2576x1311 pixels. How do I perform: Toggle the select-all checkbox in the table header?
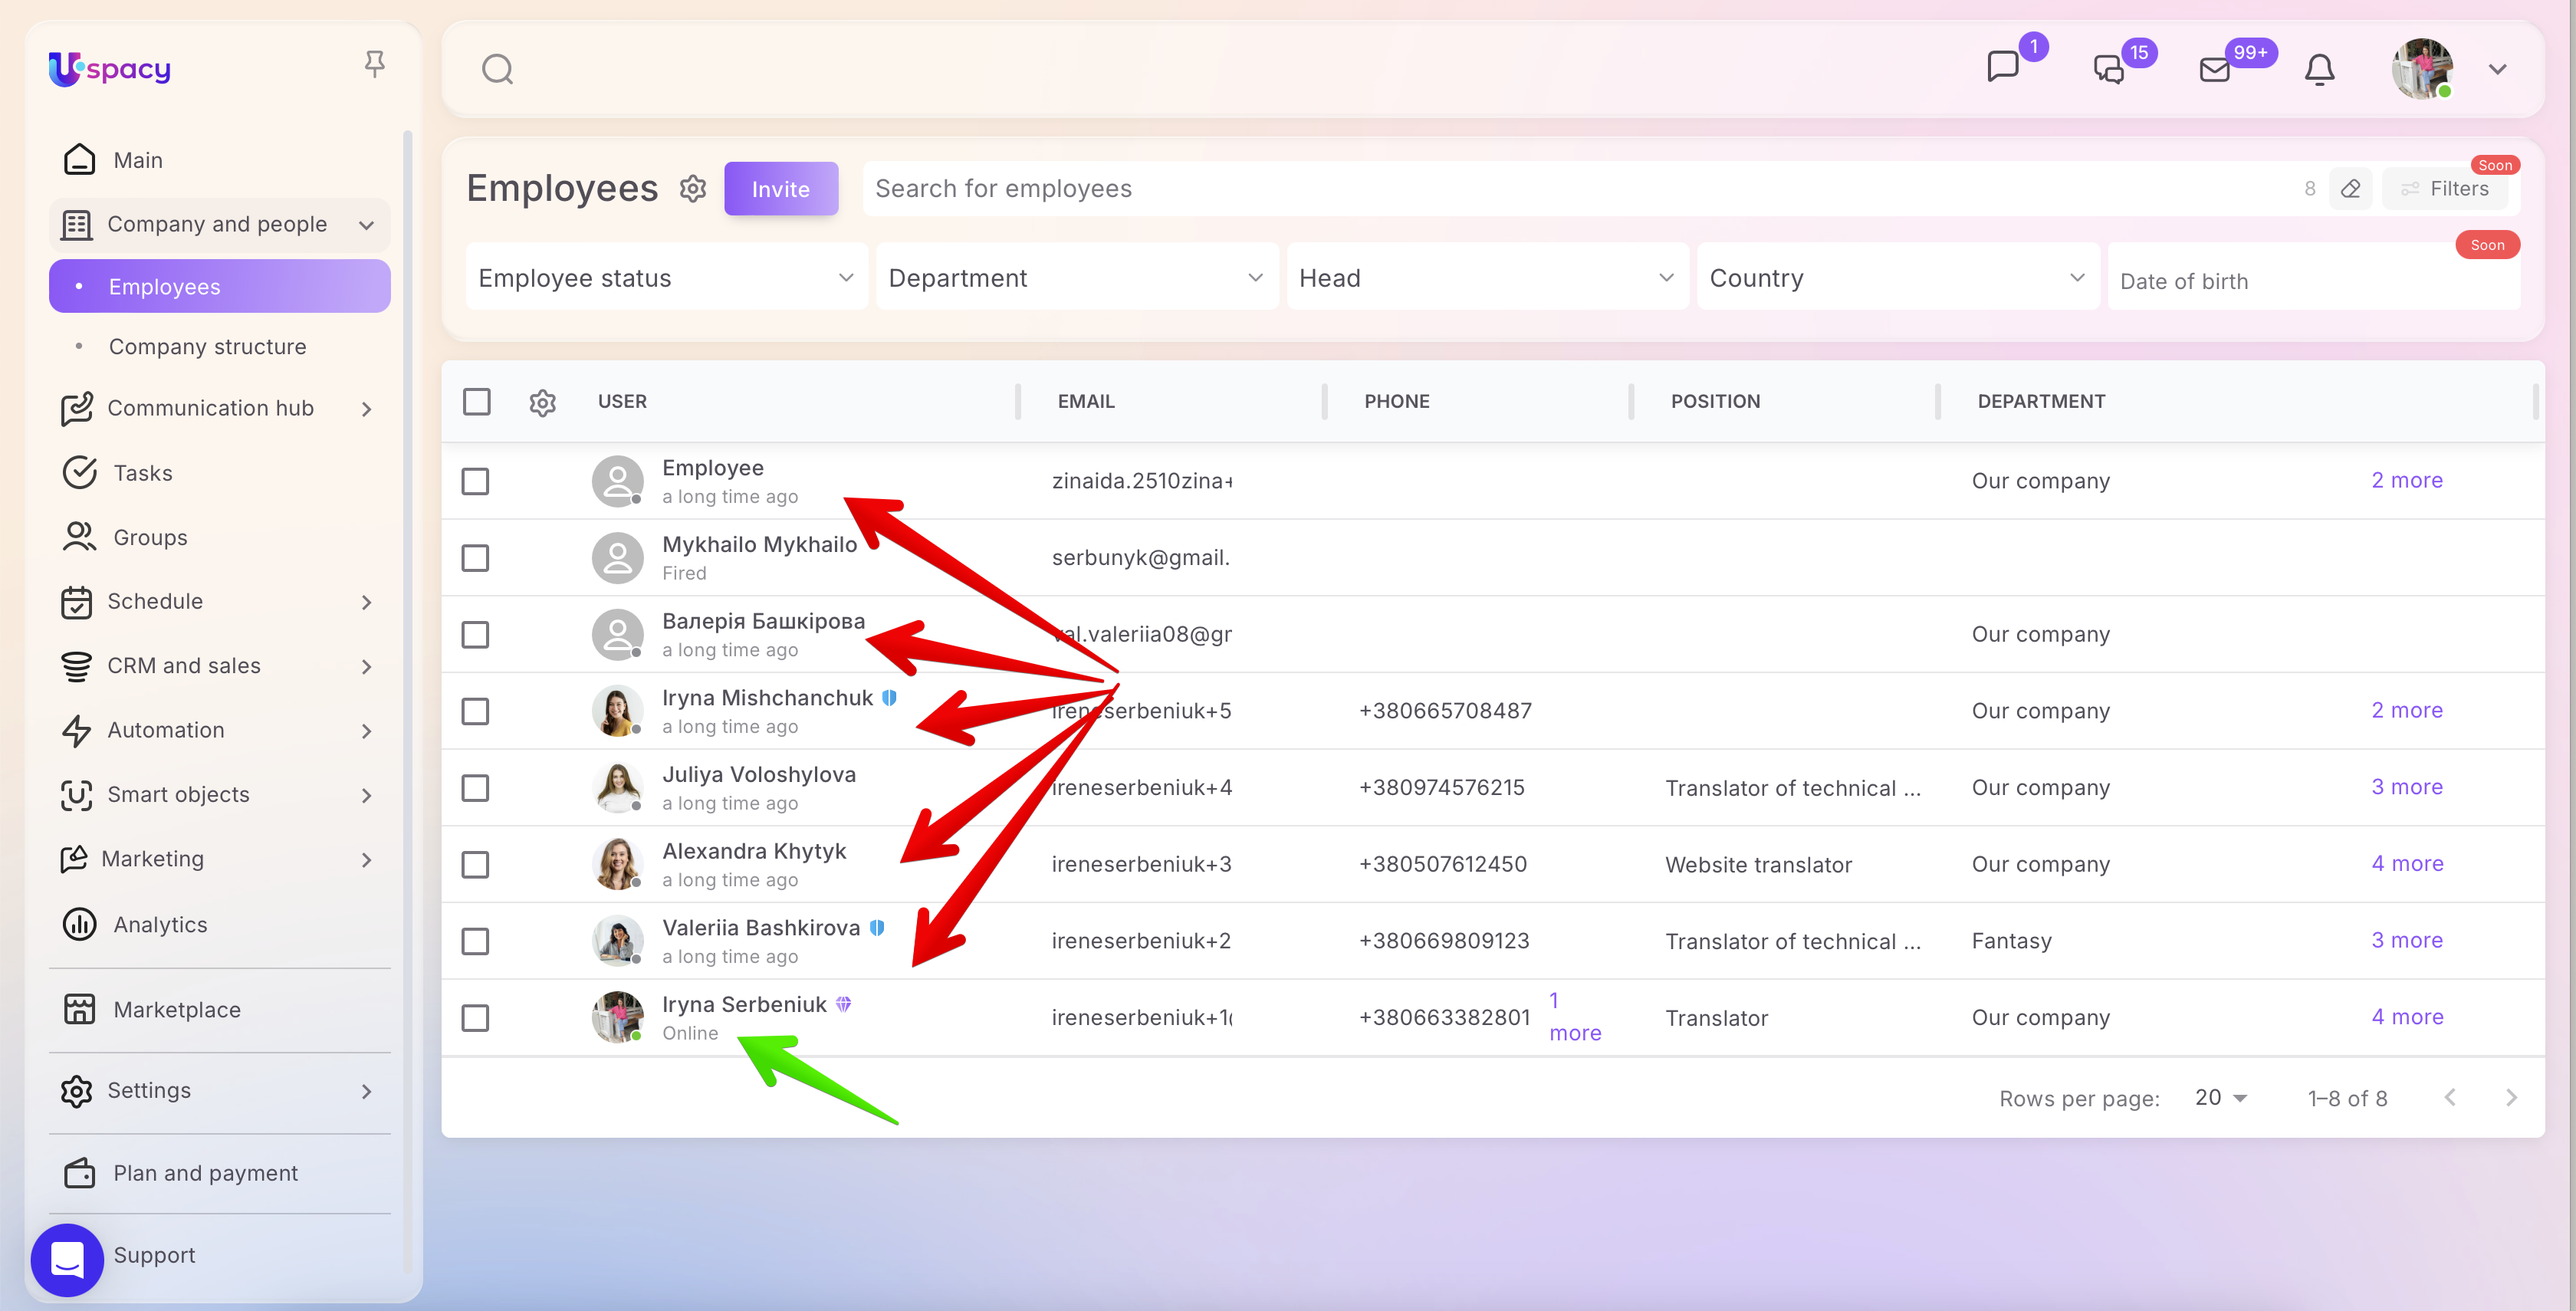pos(477,402)
